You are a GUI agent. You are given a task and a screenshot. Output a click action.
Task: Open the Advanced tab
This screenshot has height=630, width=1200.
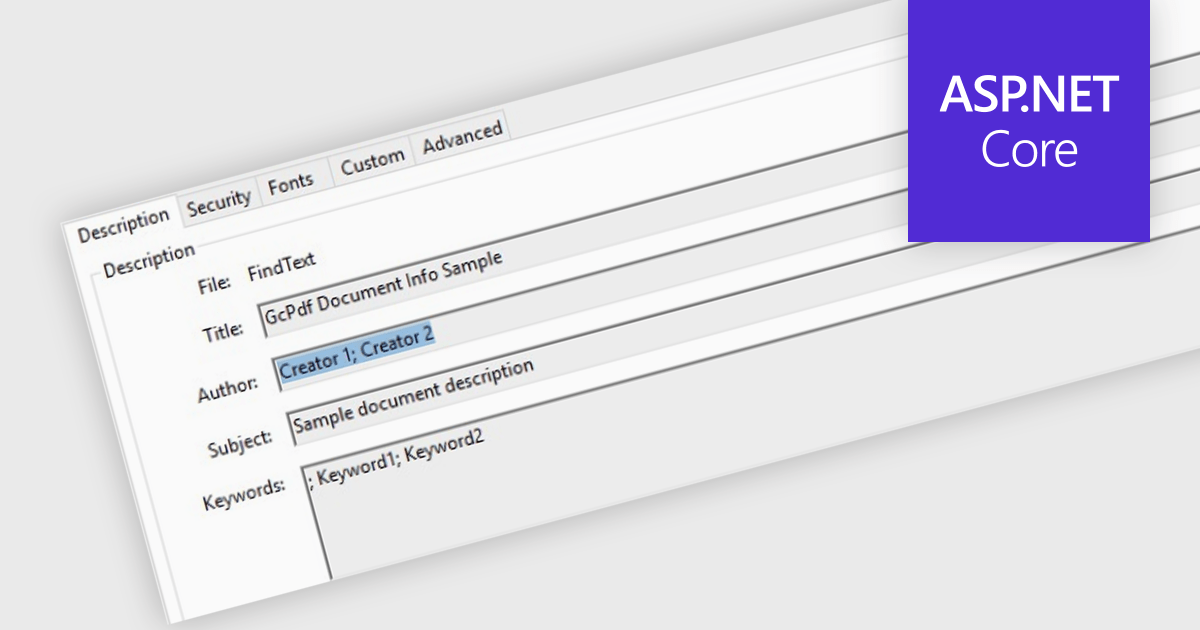click(462, 139)
